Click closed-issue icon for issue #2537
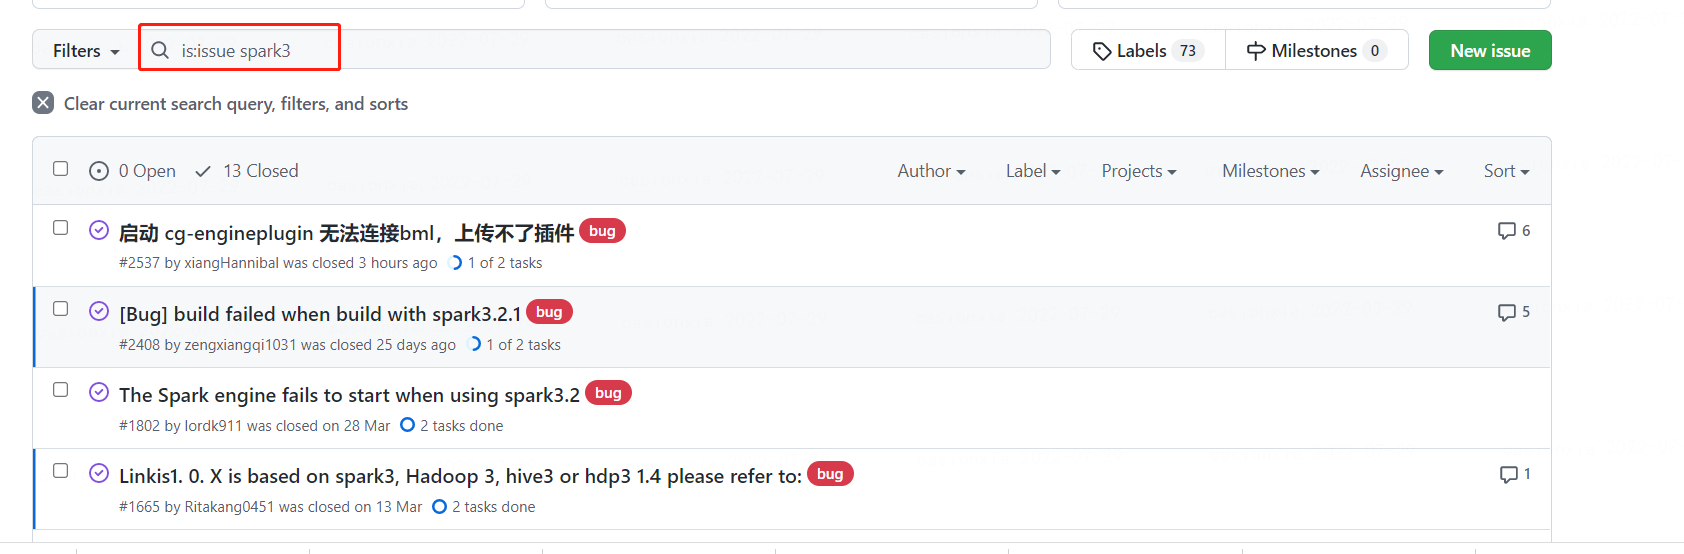 [99, 231]
